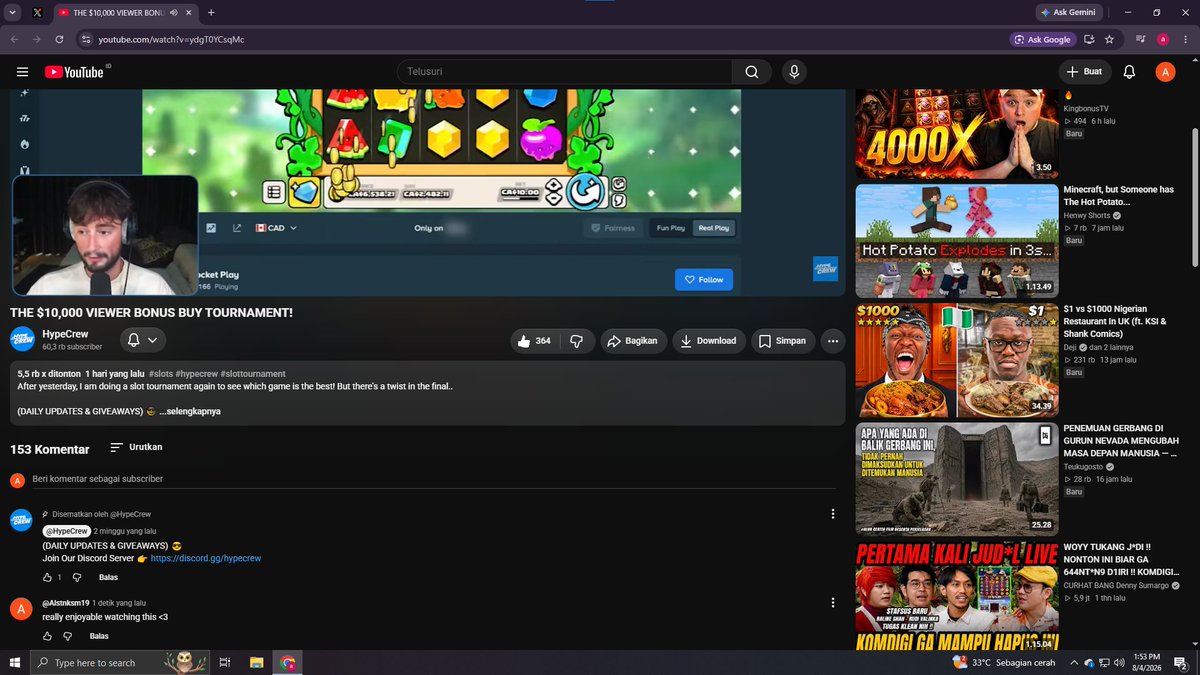Dislike the Alstnksm19 comment

pyautogui.click(x=68, y=636)
